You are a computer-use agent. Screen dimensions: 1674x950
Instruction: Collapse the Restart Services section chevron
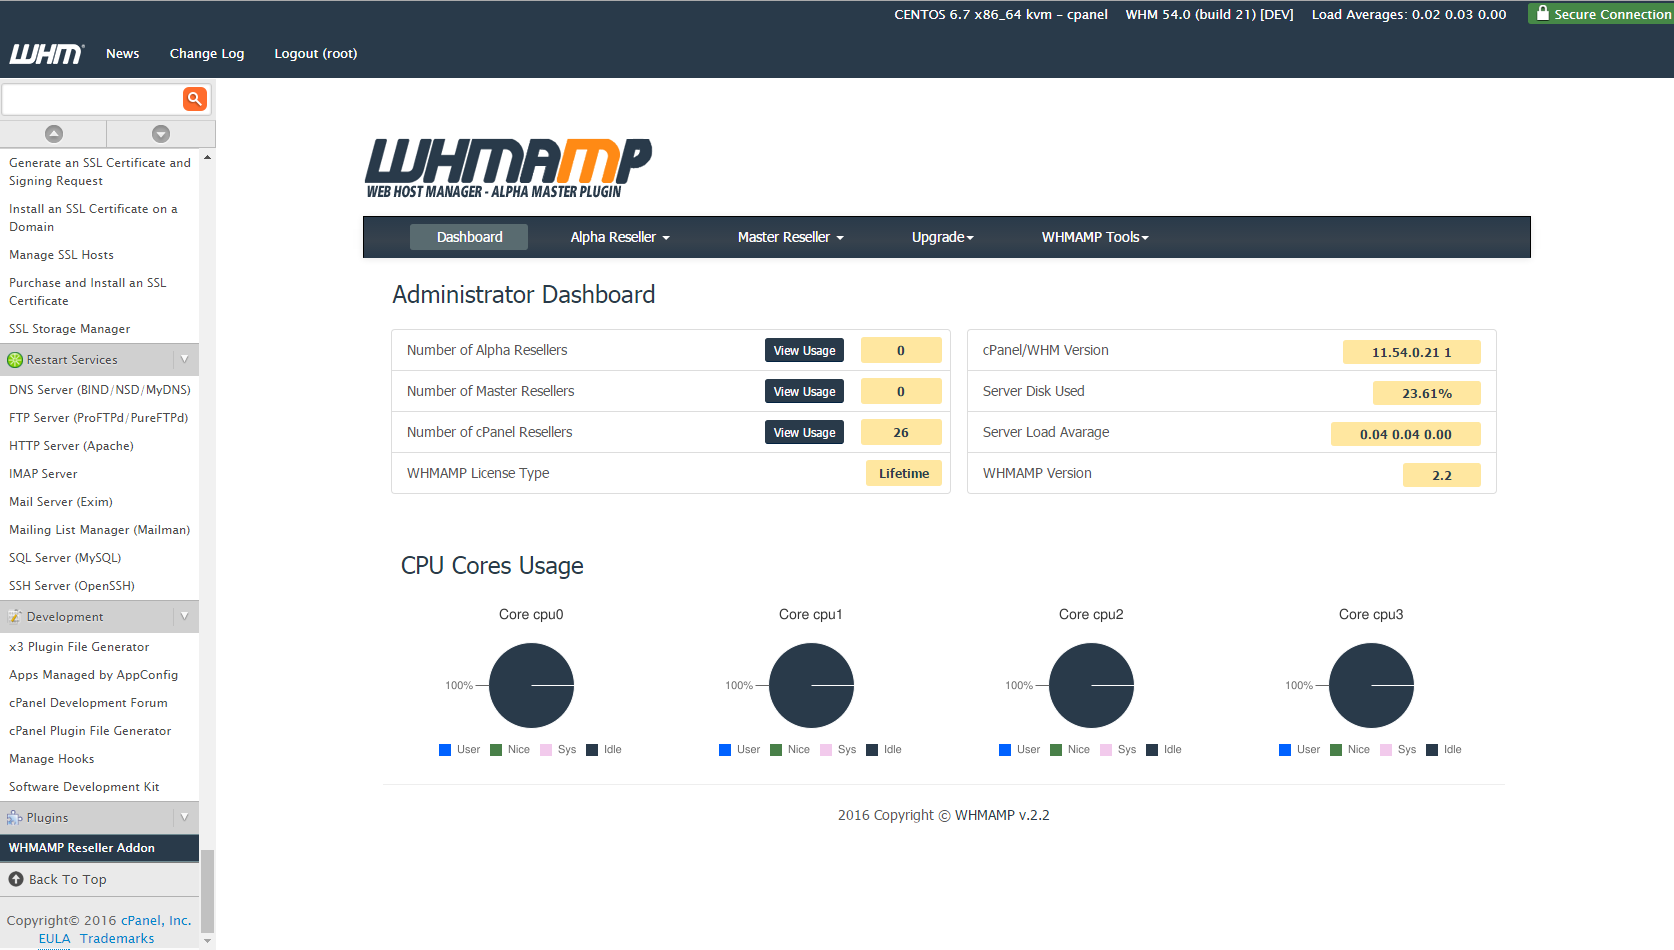coord(184,359)
